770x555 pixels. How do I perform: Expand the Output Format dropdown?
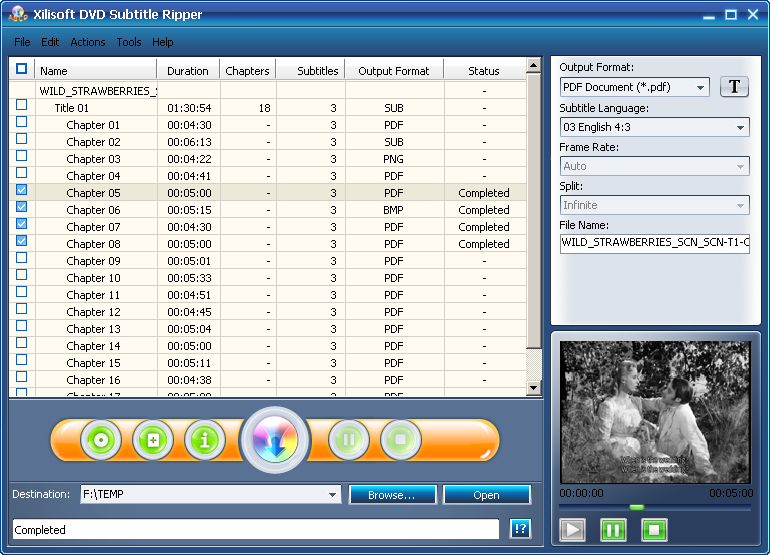click(x=701, y=87)
